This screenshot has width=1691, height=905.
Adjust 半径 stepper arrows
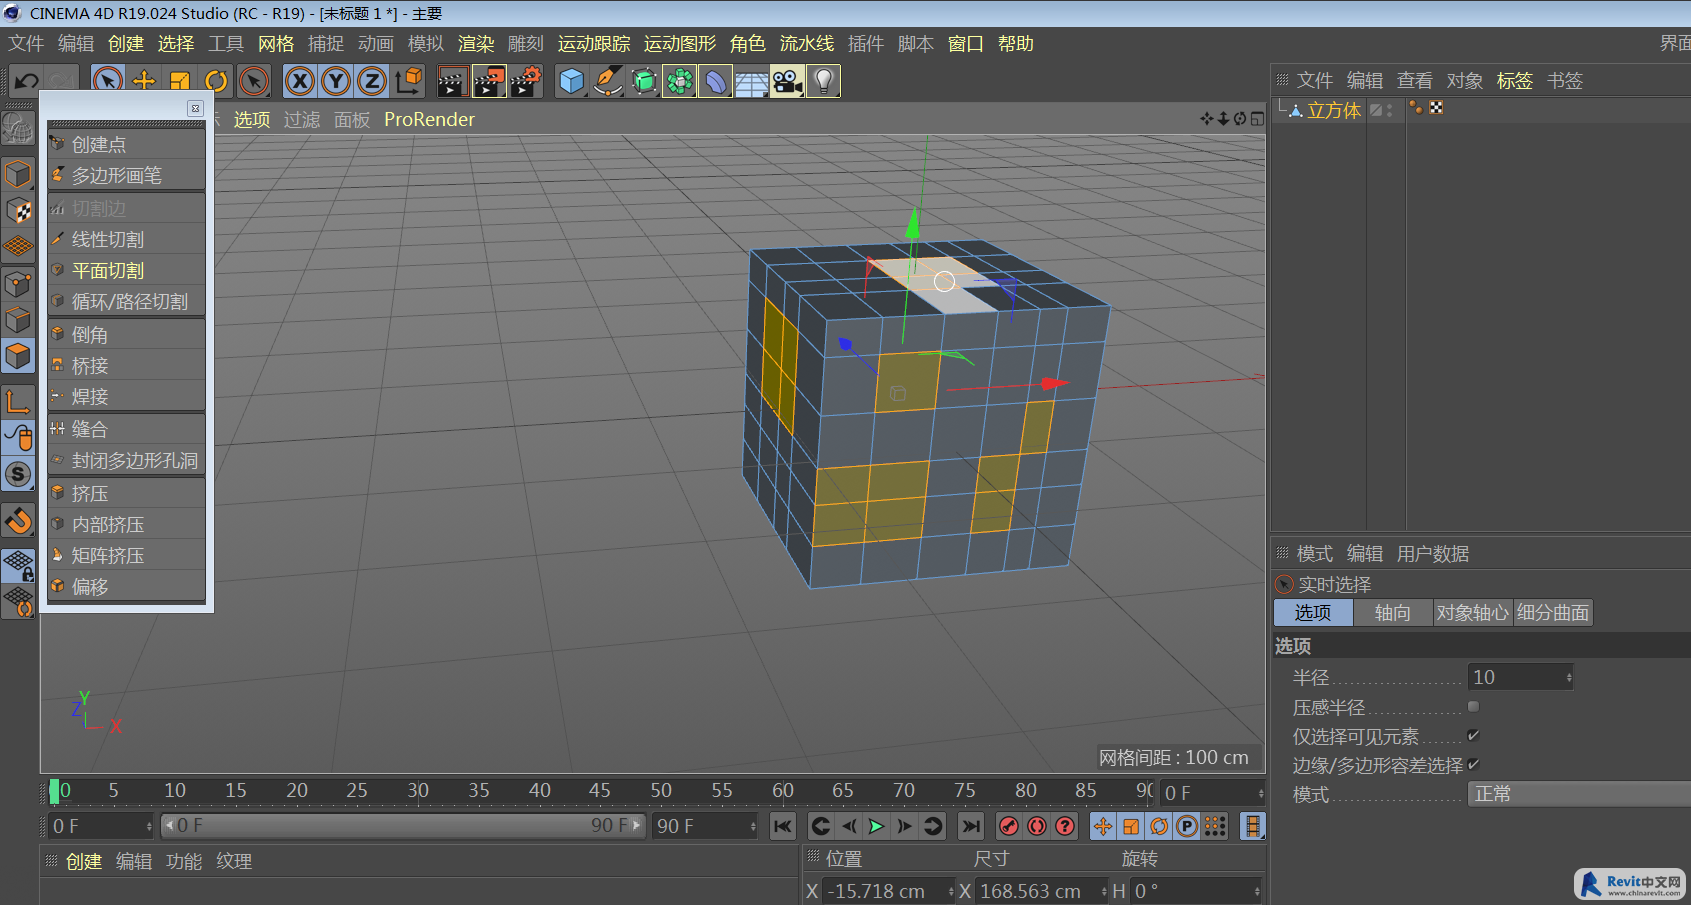tap(1569, 678)
